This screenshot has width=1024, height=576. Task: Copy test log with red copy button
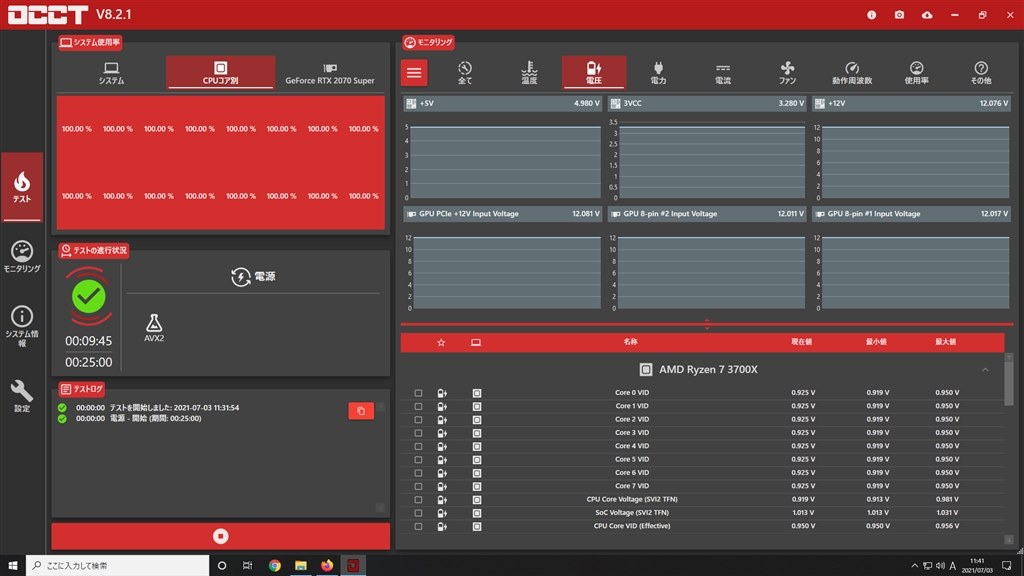[360, 411]
